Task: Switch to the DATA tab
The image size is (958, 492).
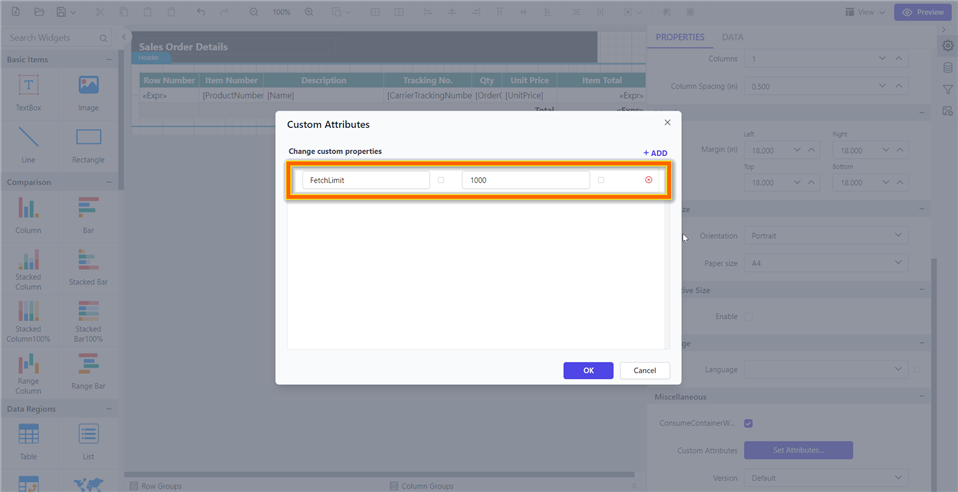Action: (x=732, y=37)
